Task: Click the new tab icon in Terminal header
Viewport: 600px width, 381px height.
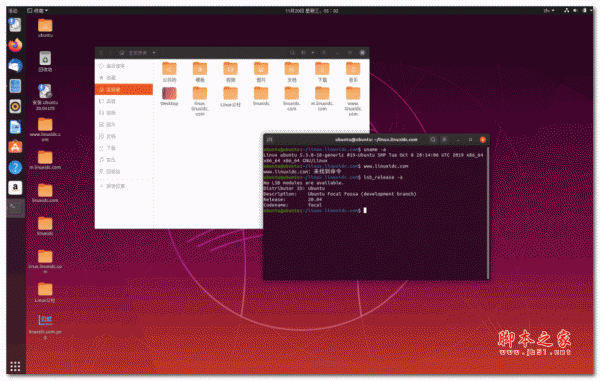Action: tap(269, 140)
